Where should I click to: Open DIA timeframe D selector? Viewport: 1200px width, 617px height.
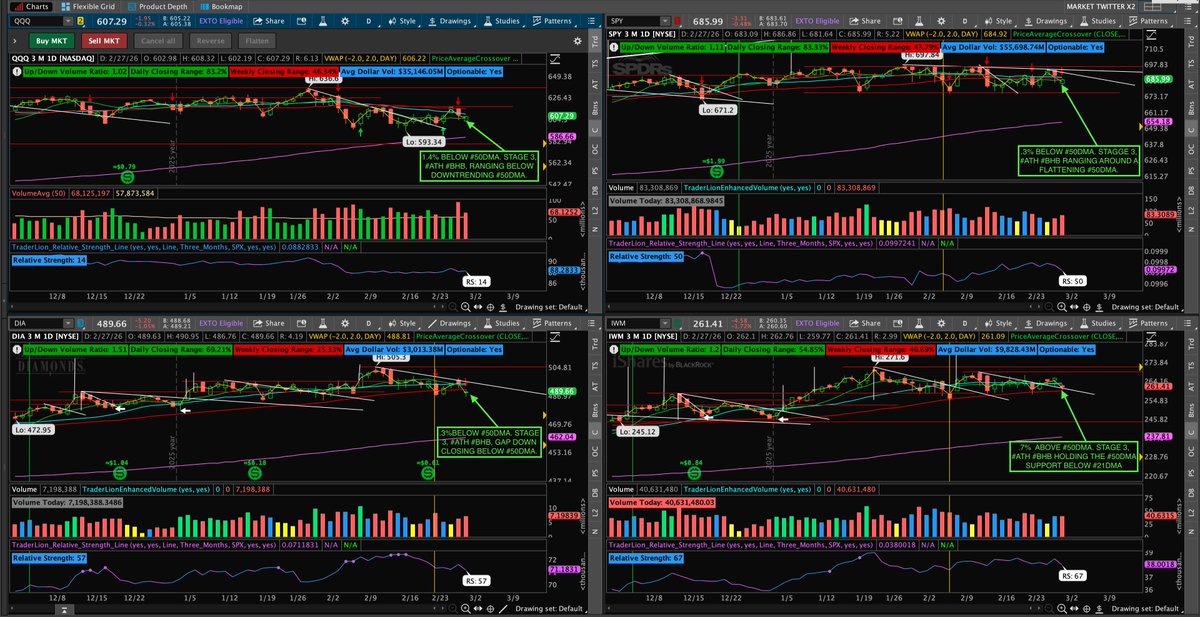(x=369, y=323)
